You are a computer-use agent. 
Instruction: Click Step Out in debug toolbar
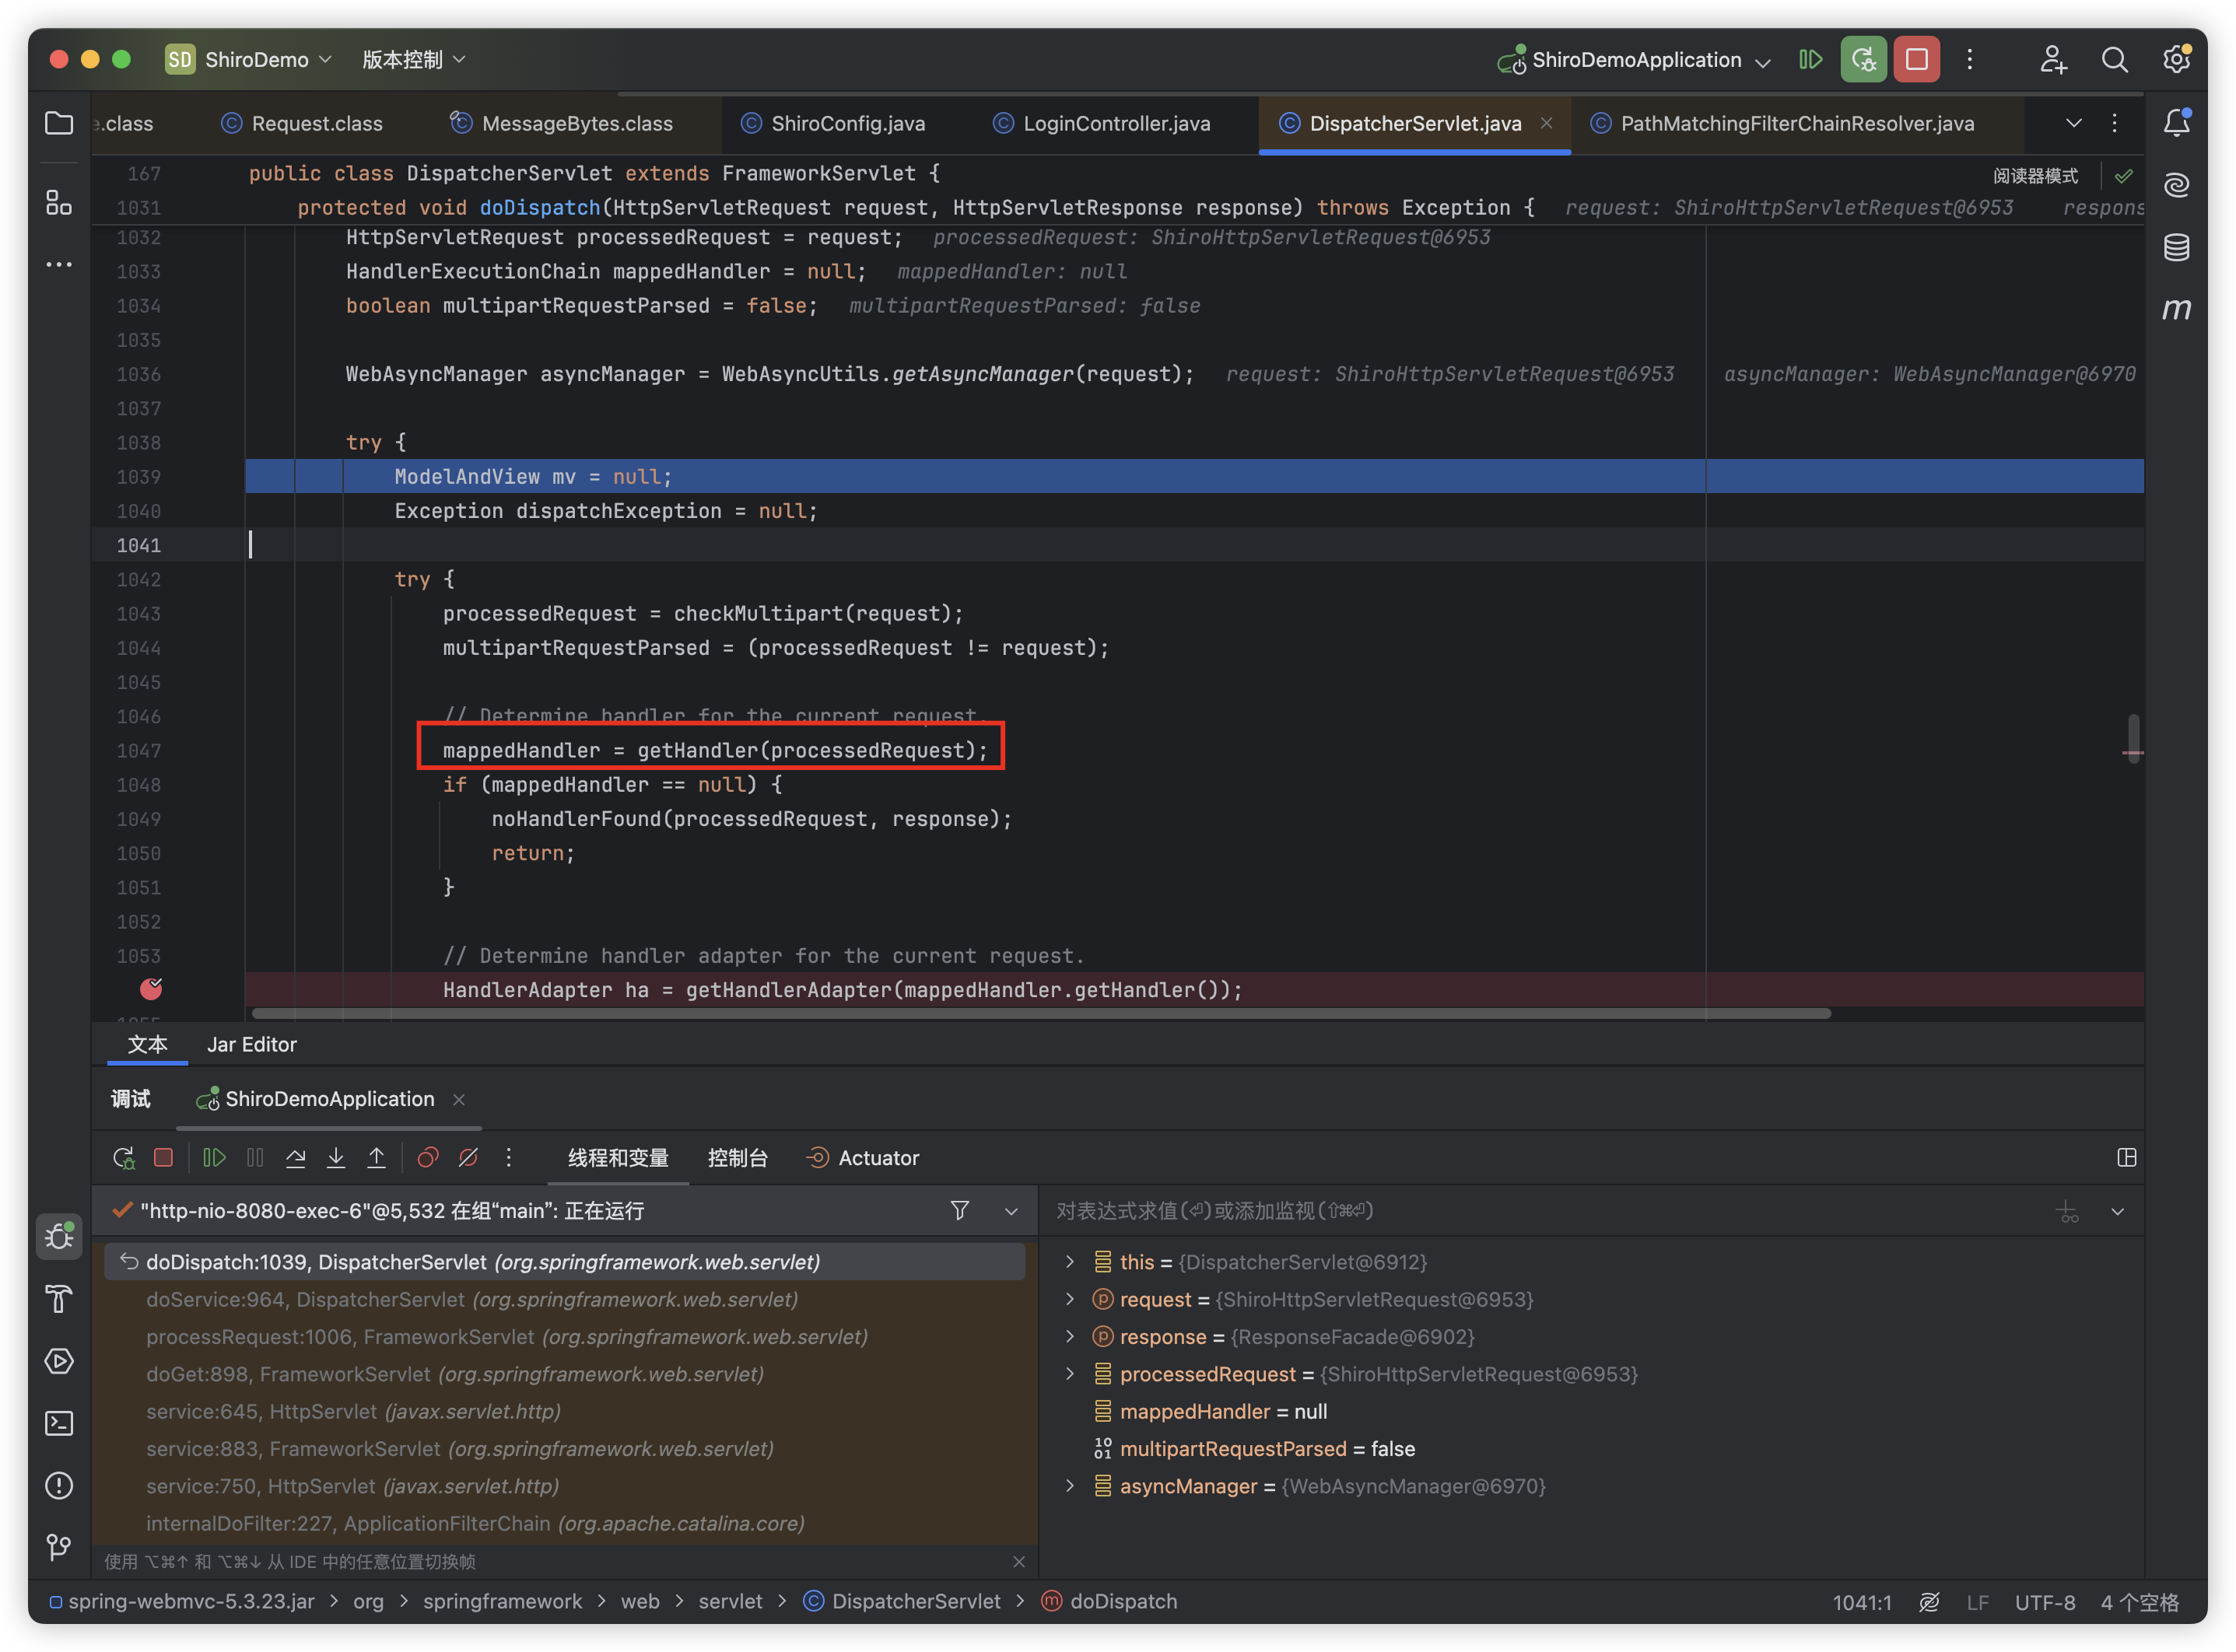click(376, 1157)
